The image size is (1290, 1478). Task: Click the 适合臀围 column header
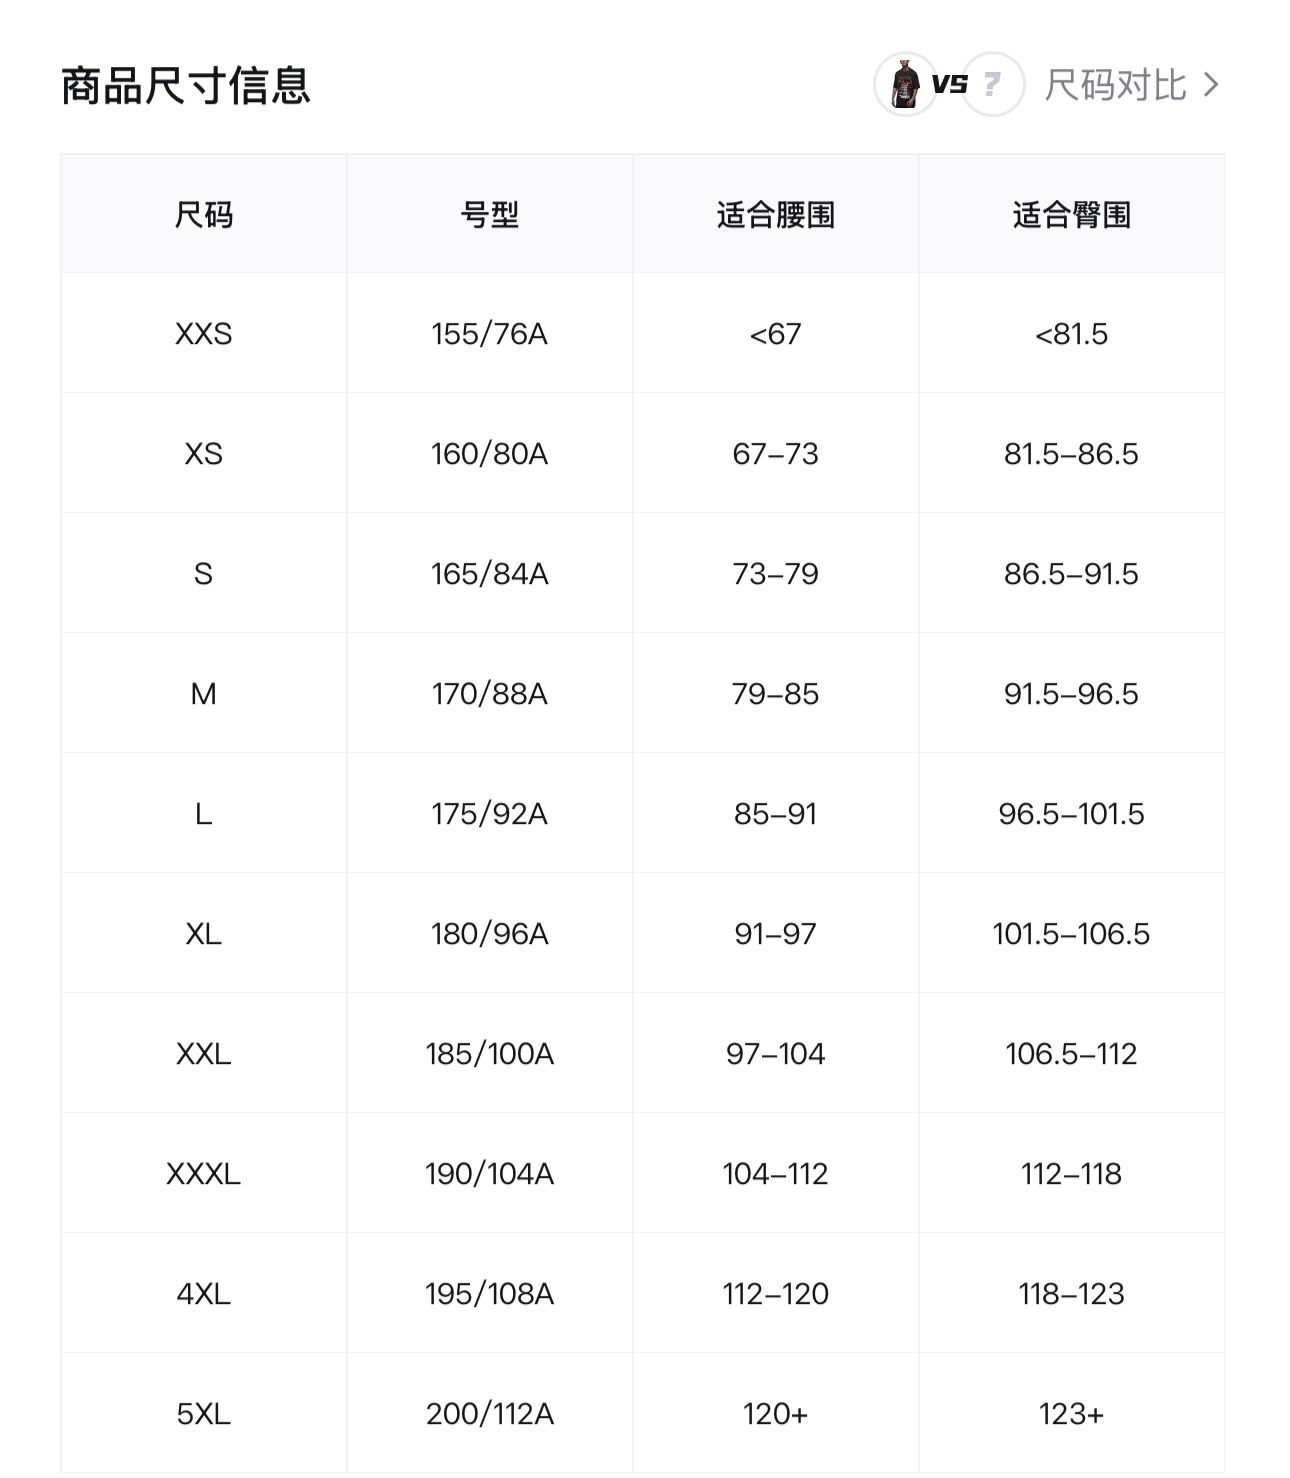coord(1072,214)
